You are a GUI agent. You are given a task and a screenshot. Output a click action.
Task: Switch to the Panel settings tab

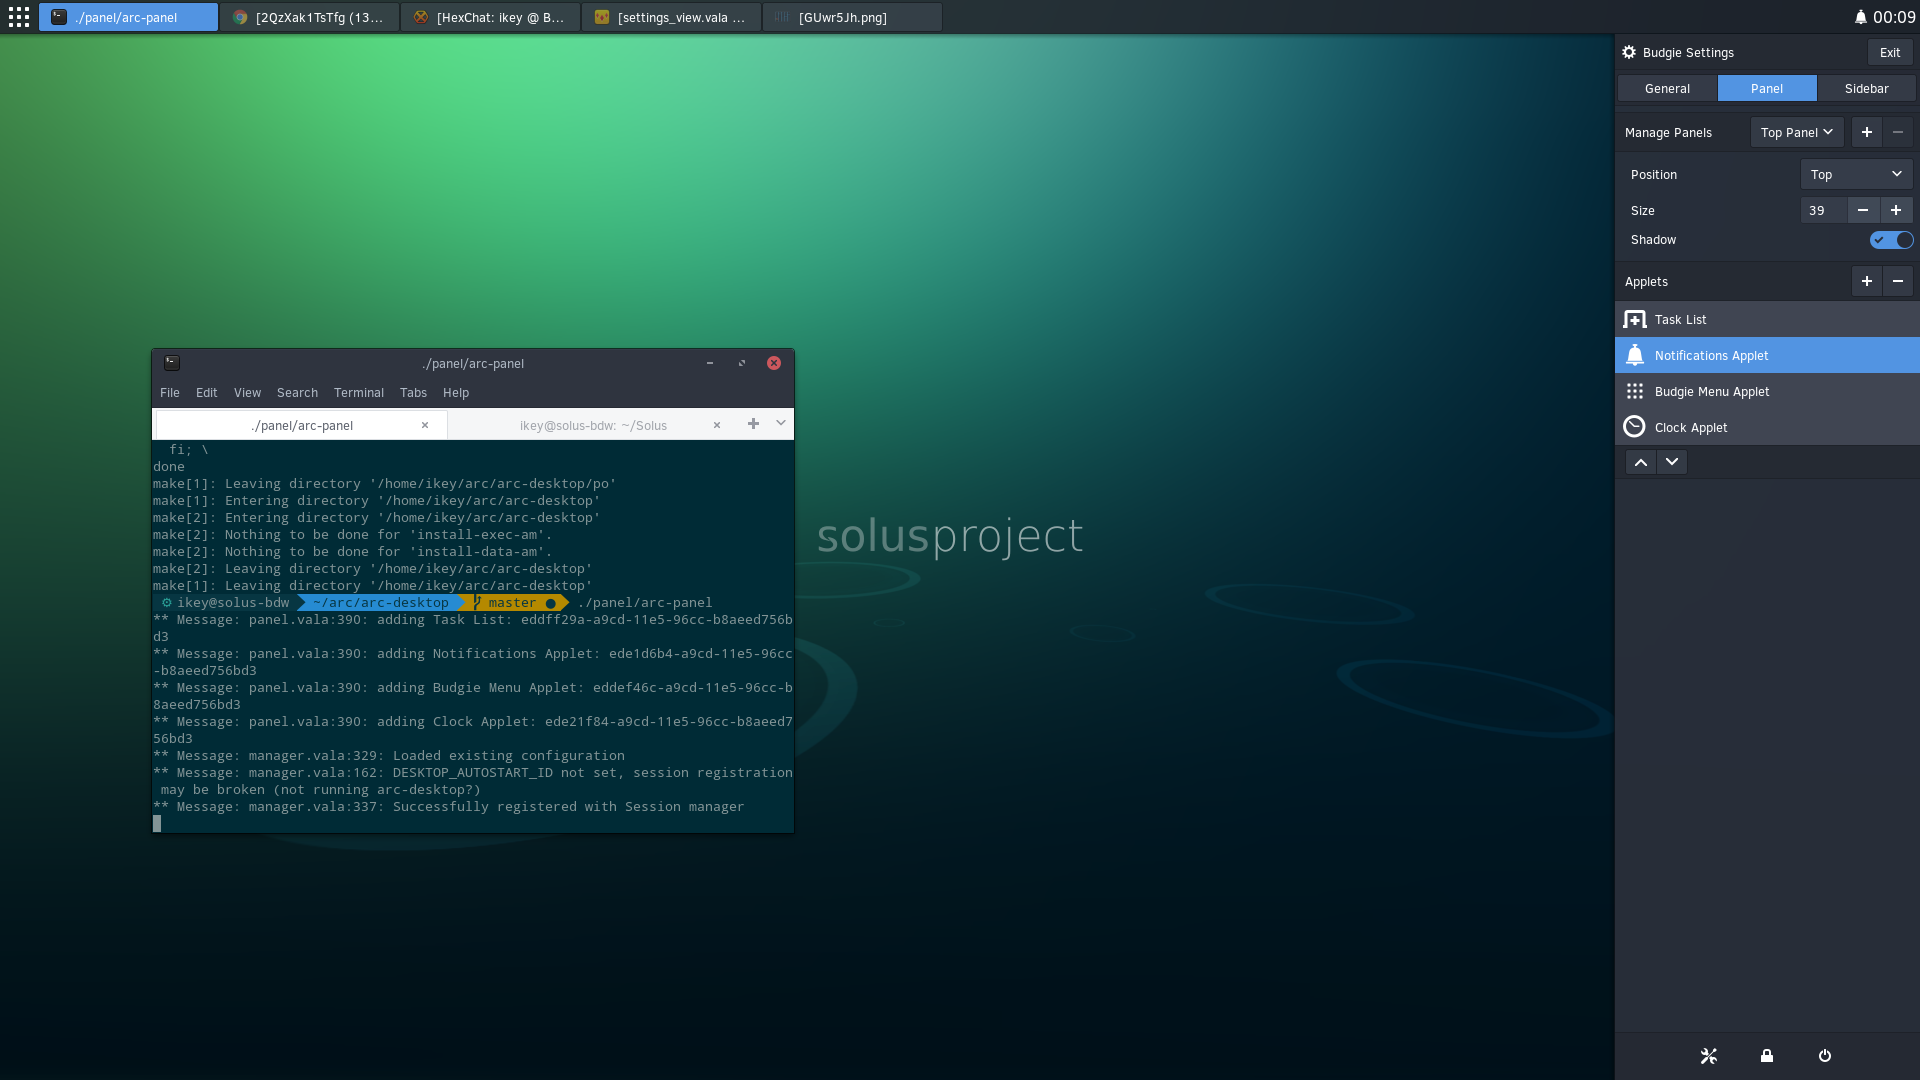(1767, 88)
